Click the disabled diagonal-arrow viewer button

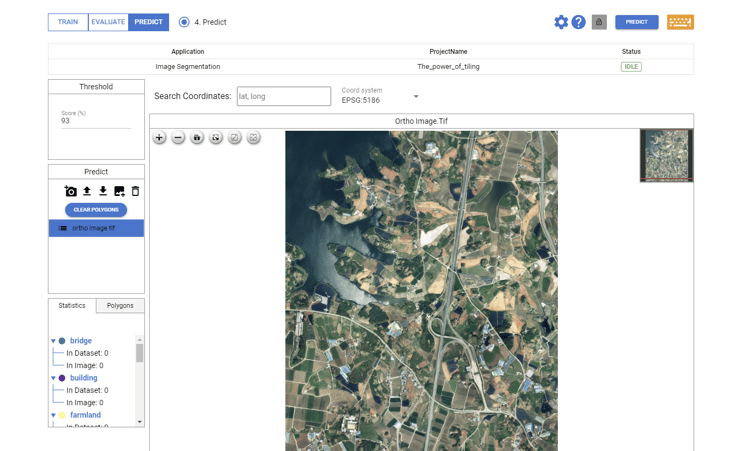point(235,138)
